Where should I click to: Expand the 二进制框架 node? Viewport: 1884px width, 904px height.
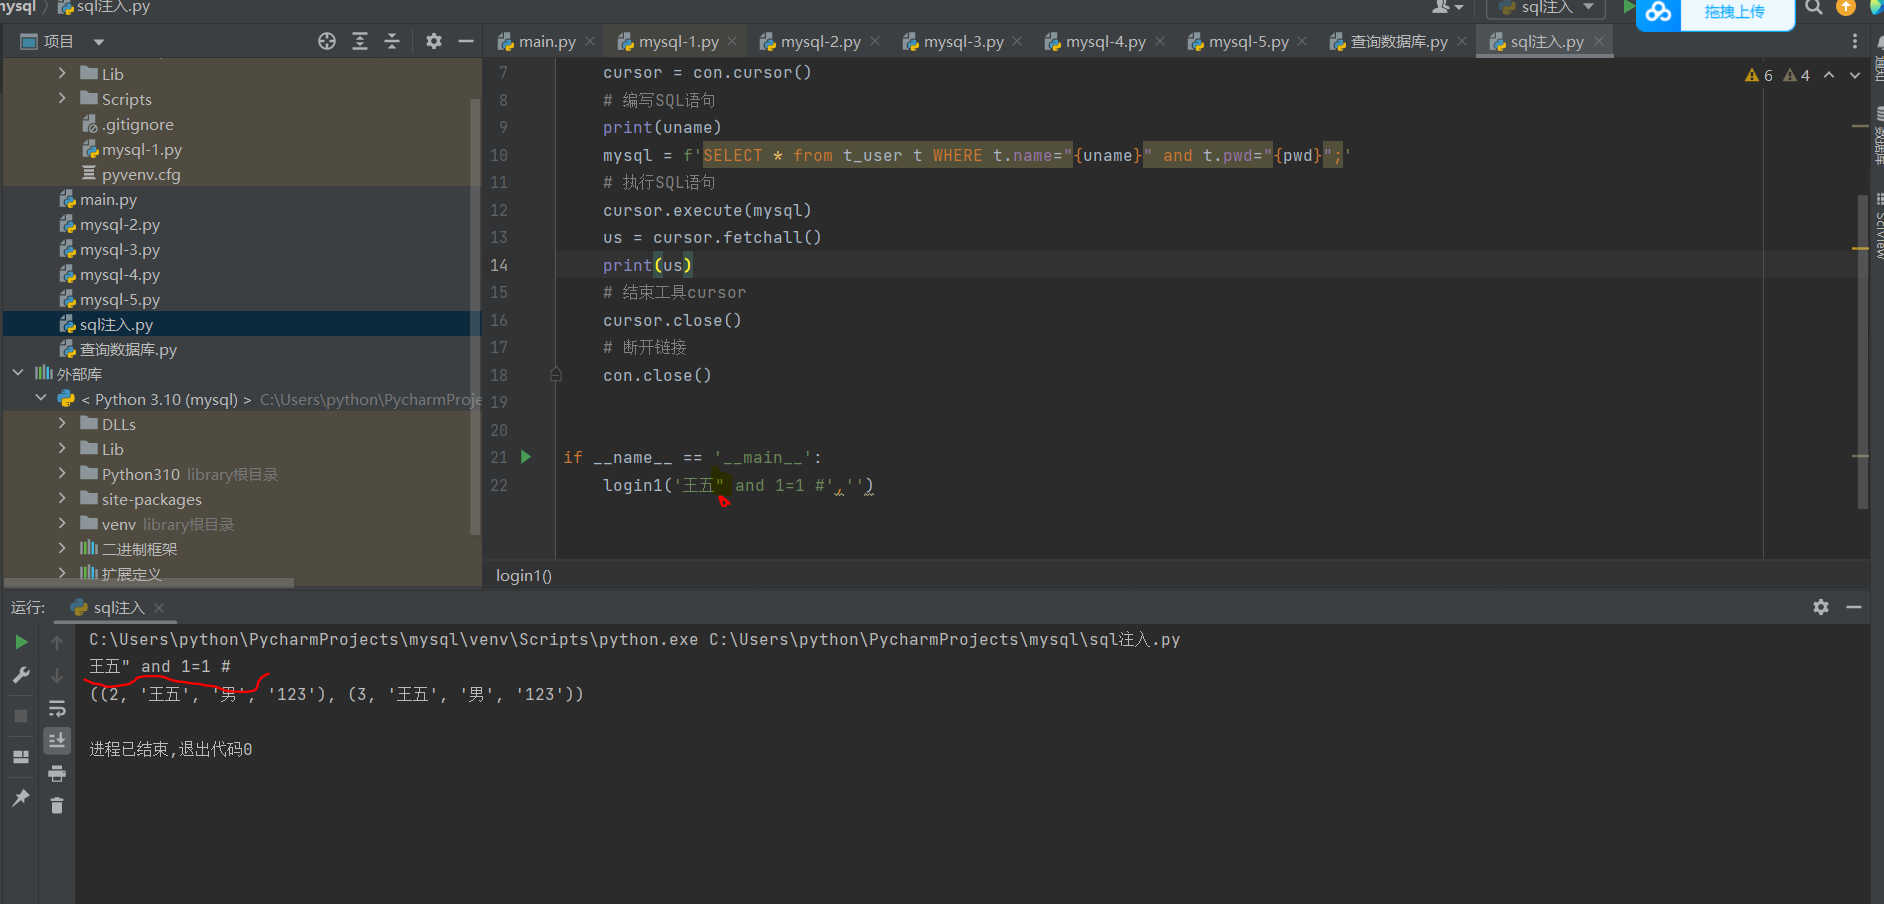(x=62, y=548)
